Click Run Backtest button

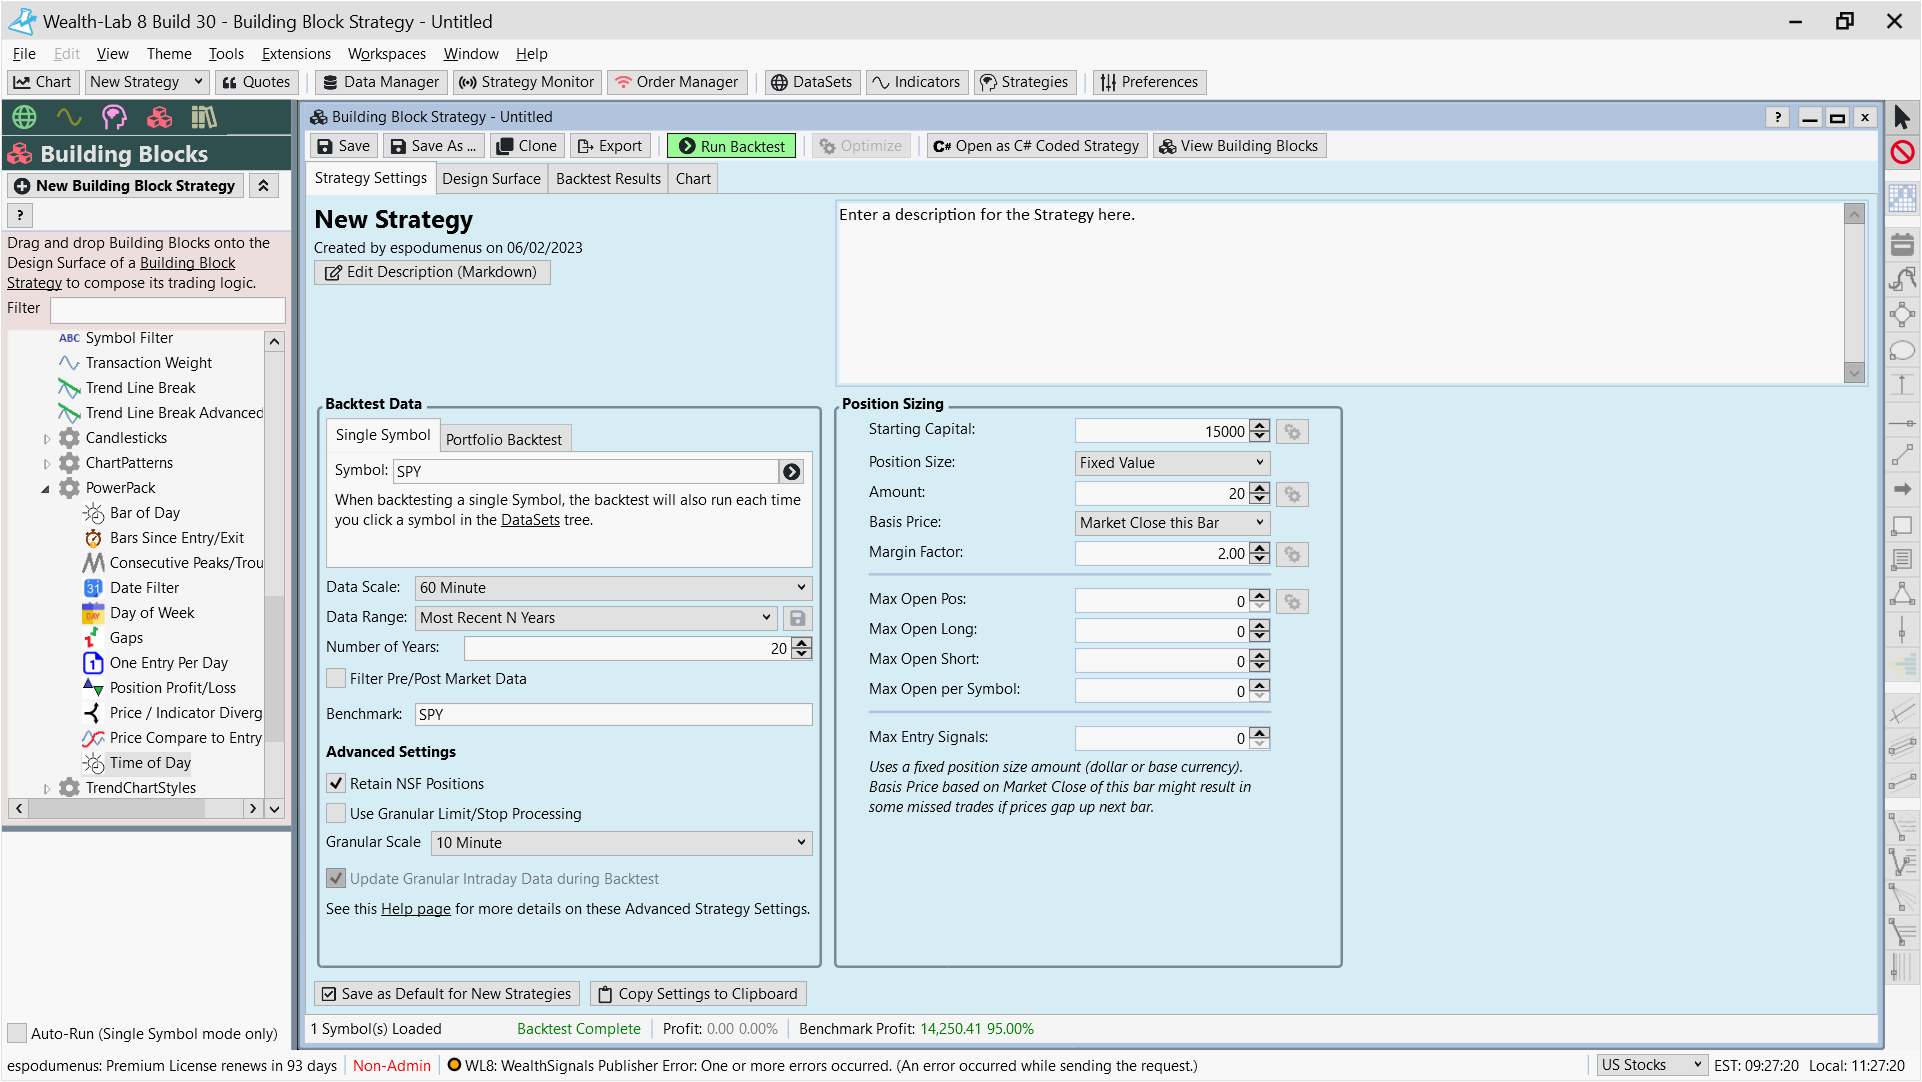732,146
